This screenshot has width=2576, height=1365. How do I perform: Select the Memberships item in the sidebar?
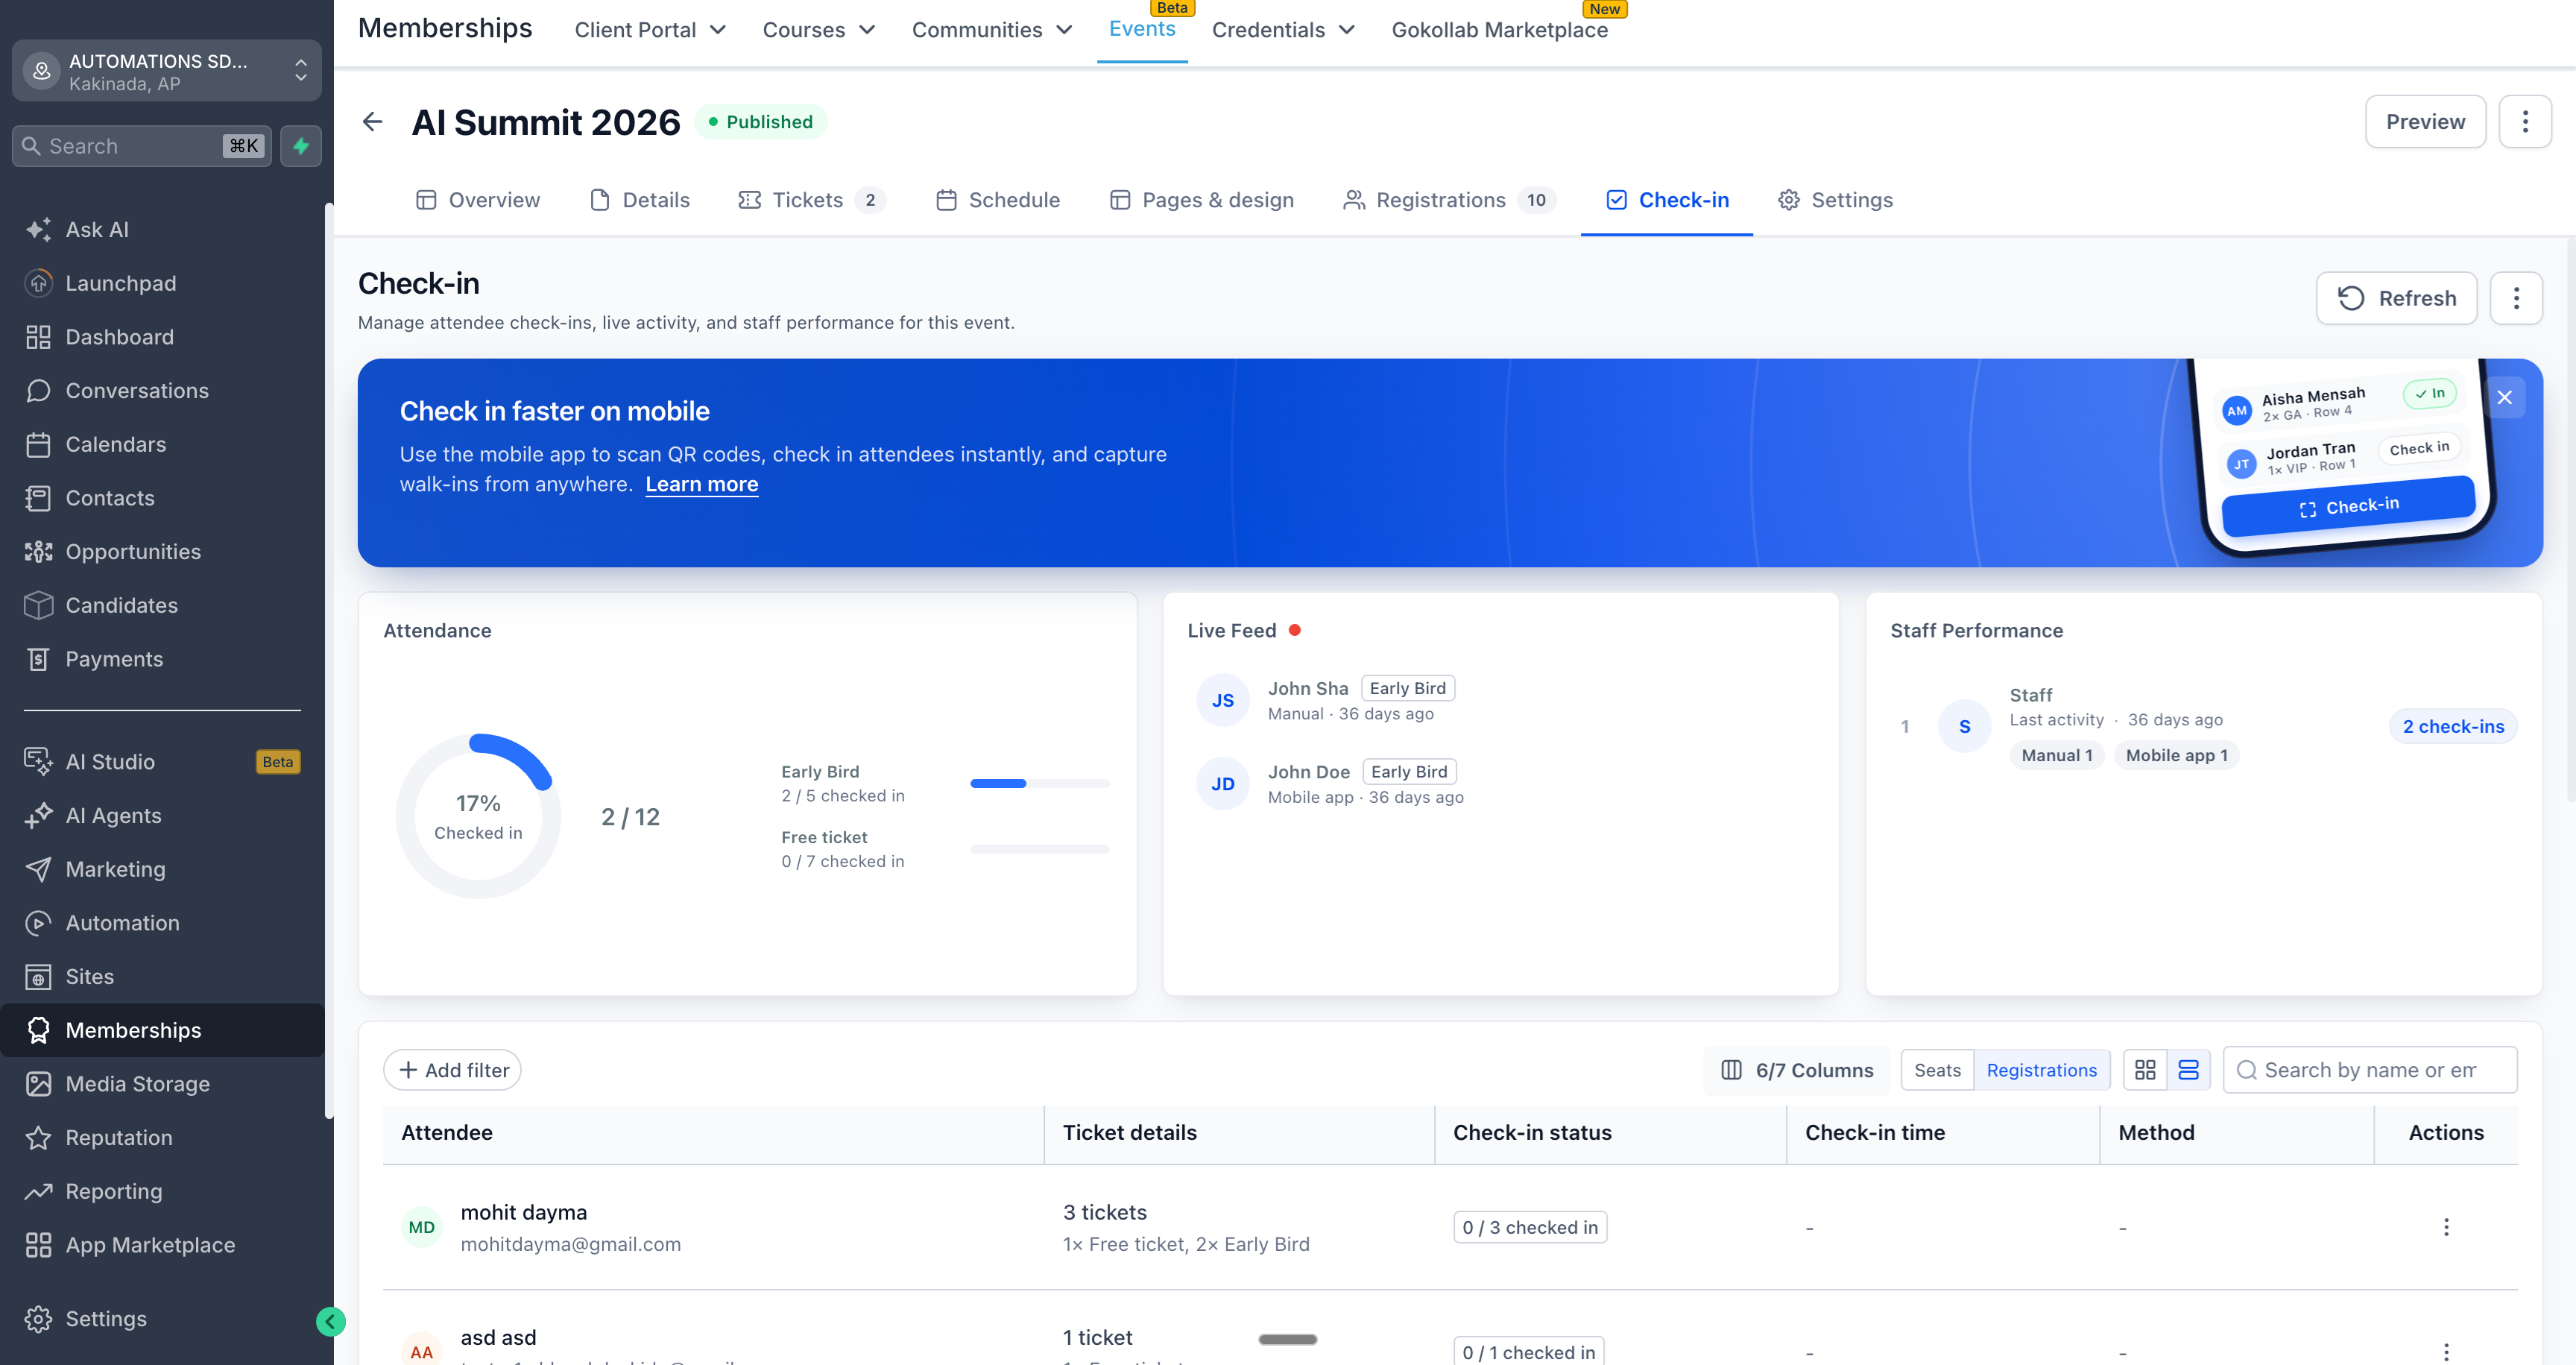162,1030
